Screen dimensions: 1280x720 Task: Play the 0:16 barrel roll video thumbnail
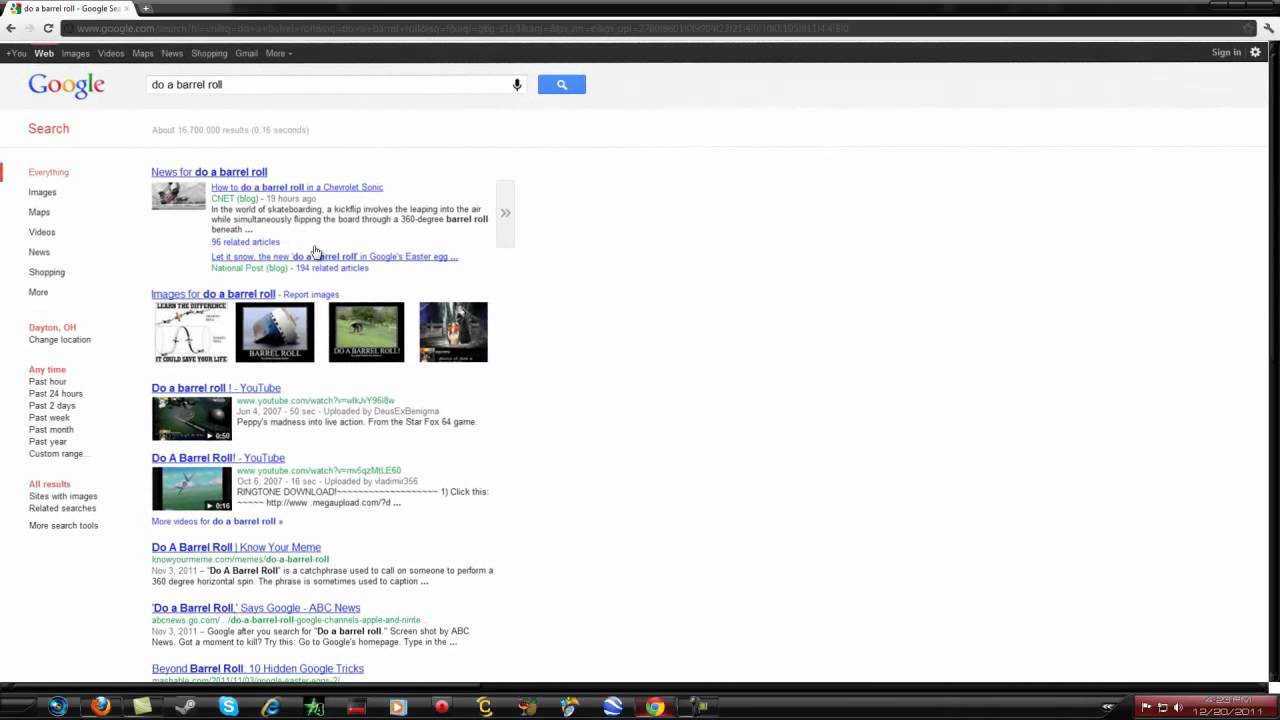(x=191, y=489)
